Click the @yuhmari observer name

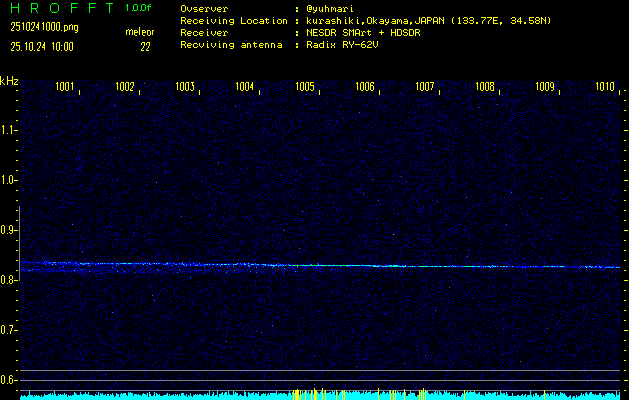coord(325,9)
